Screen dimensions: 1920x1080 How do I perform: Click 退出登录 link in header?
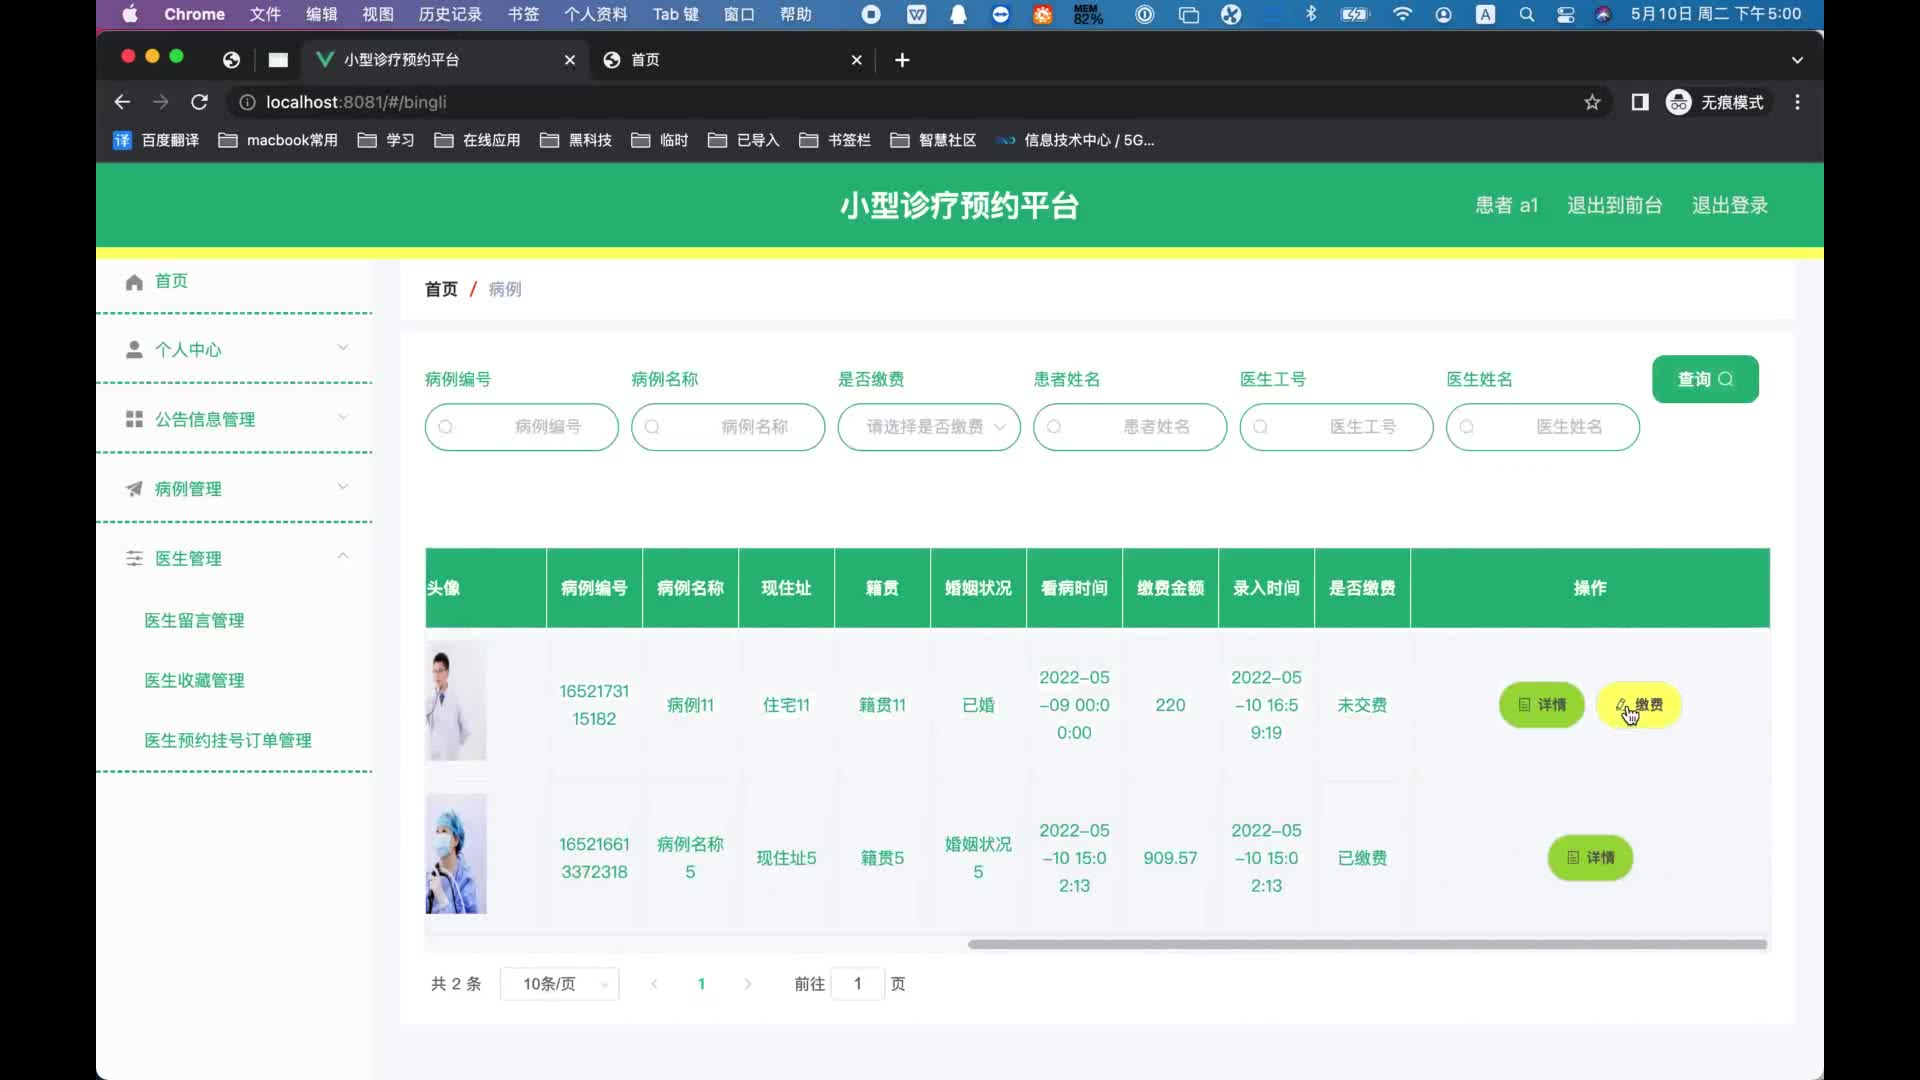1729,205
